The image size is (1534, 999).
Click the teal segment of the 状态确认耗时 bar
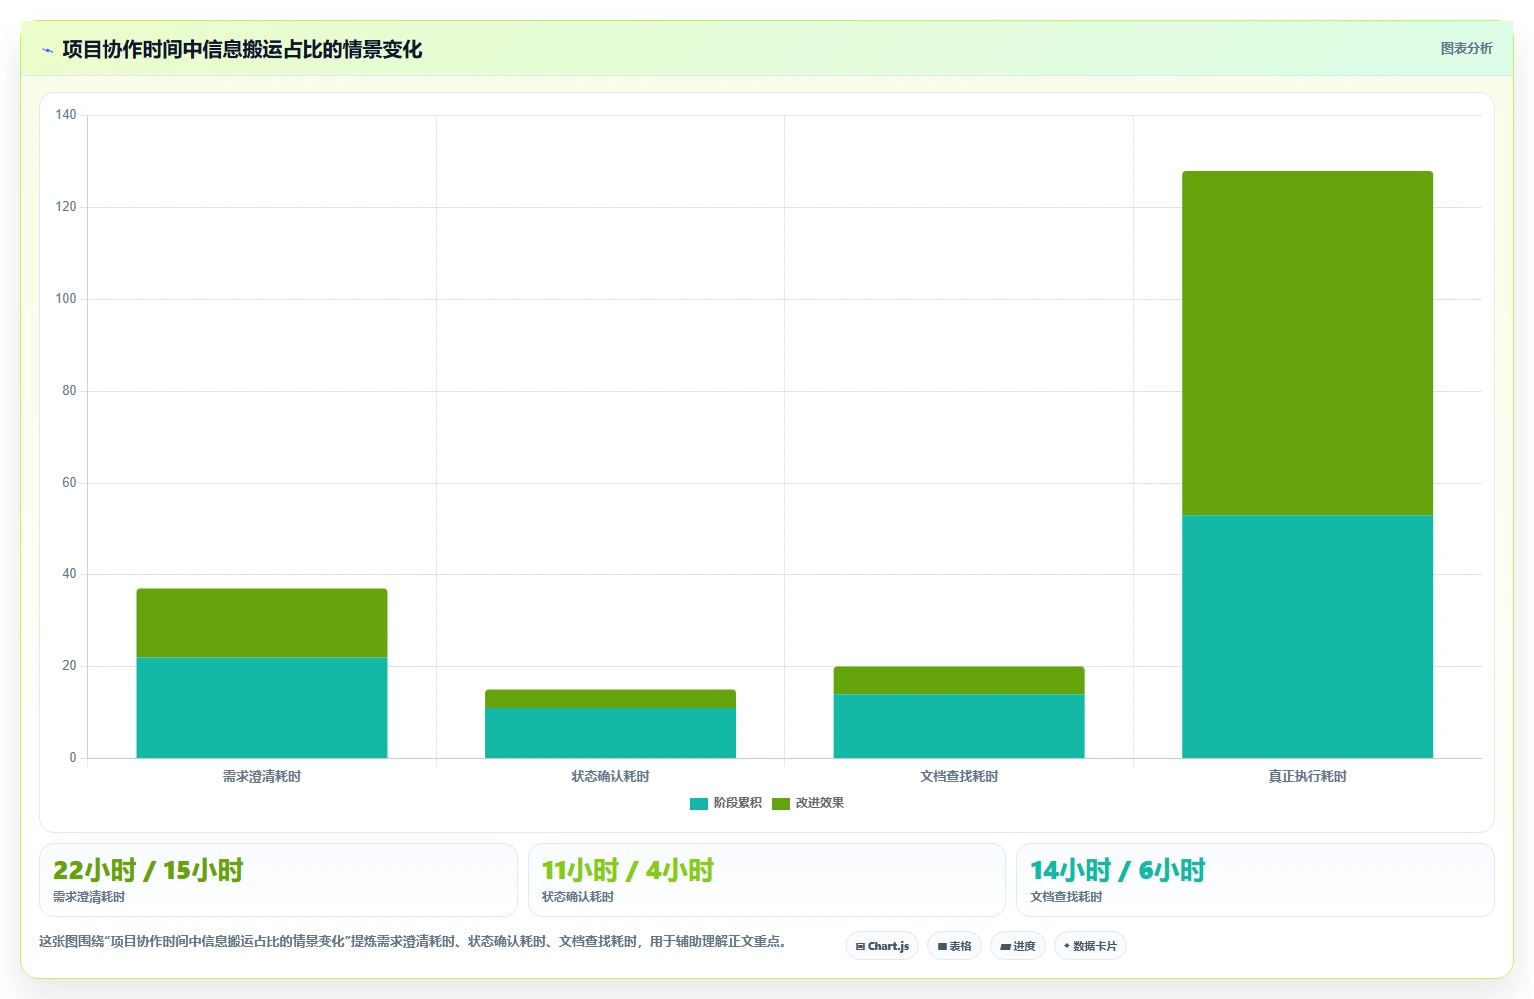(x=610, y=733)
